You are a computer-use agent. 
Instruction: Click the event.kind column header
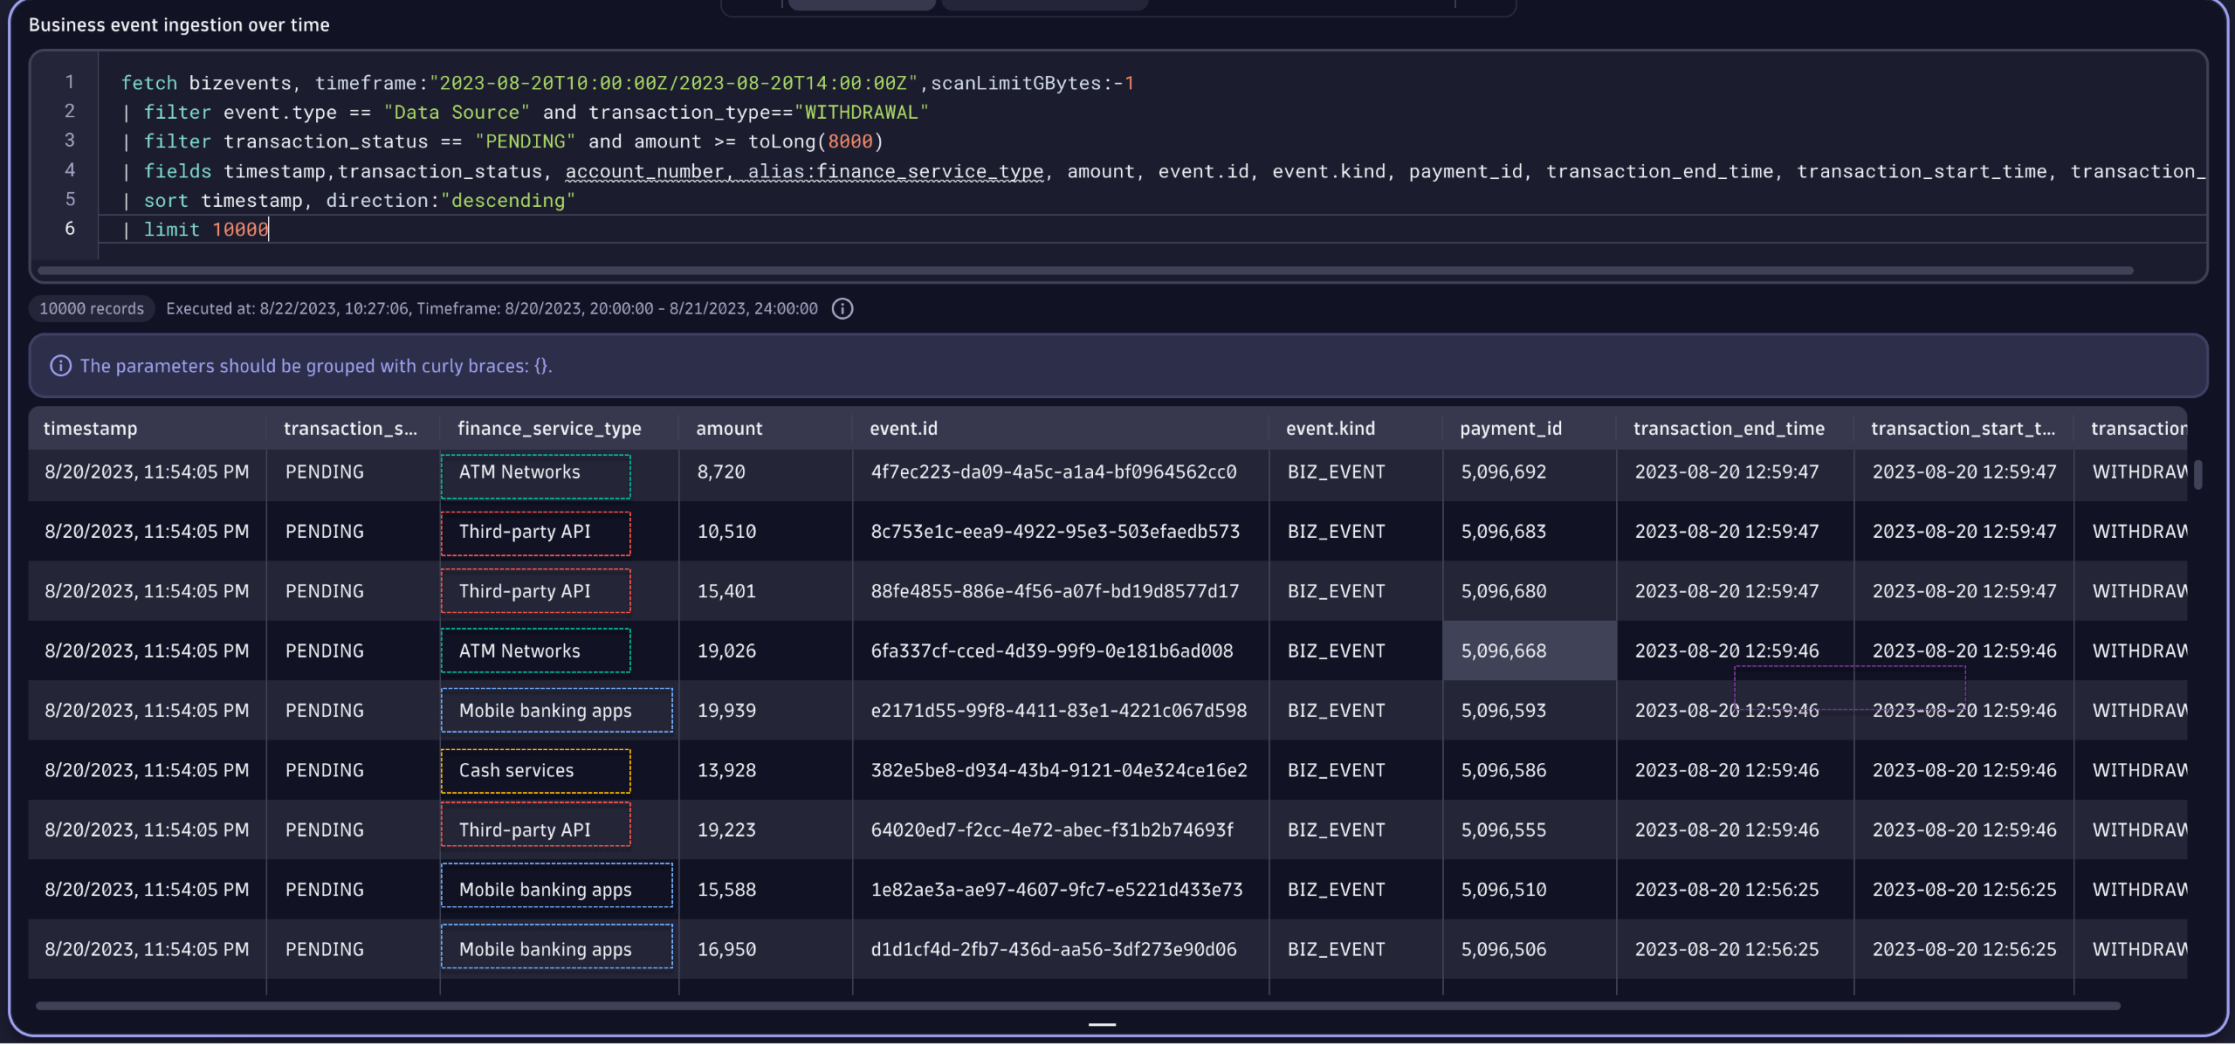1330,428
